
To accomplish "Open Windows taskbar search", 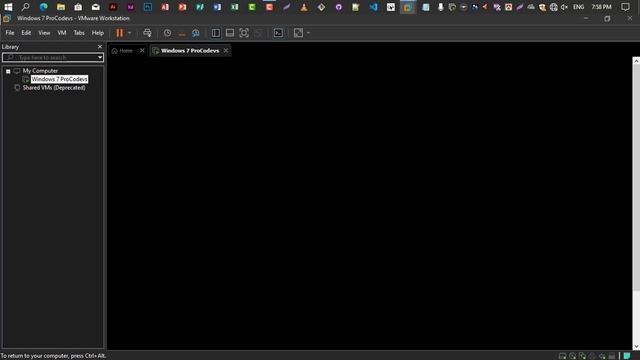I will pyautogui.click(x=26, y=7).
